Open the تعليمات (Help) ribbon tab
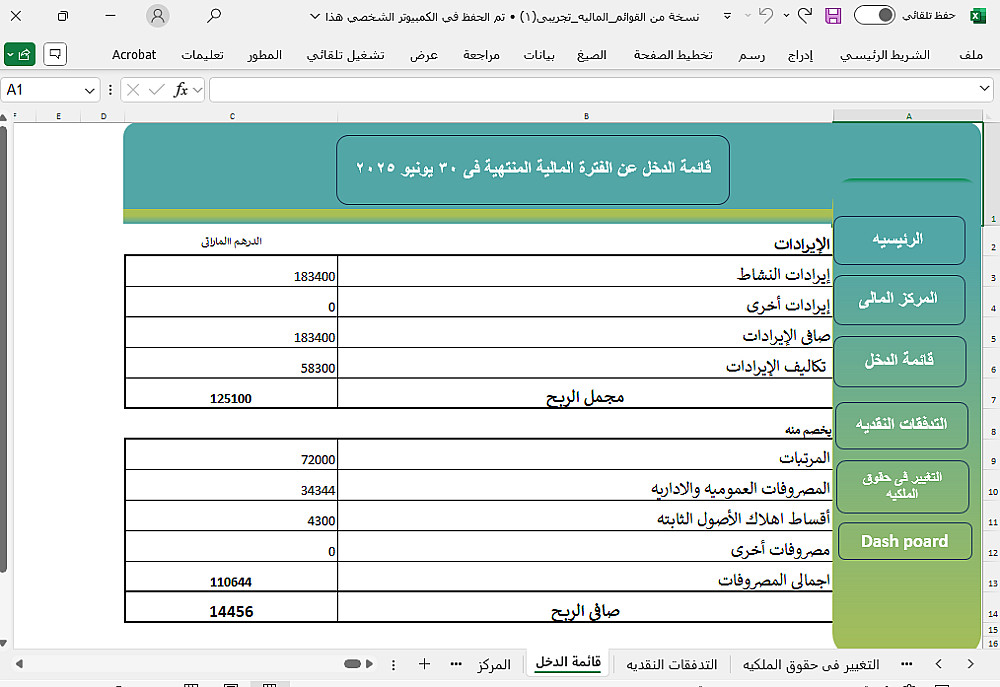 point(202,55)
